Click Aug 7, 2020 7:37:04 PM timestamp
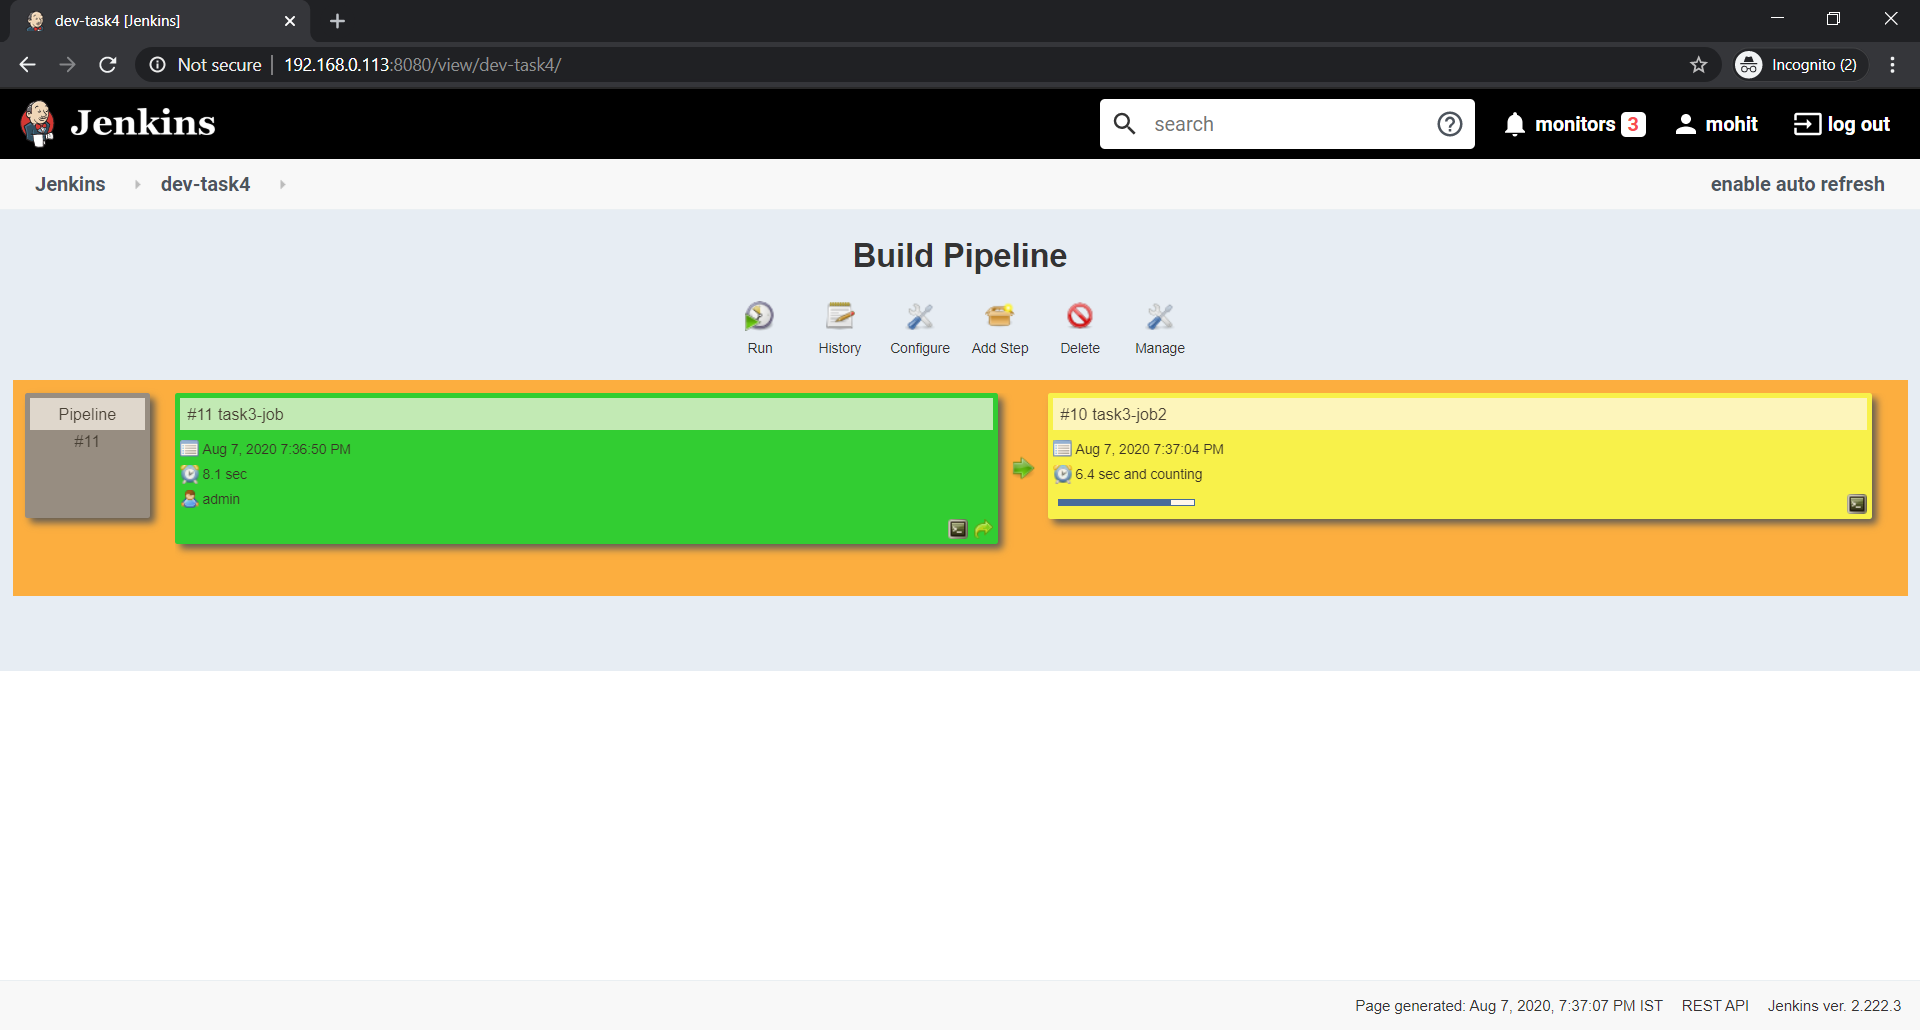The height and width of the screenshot is (1030, 1920). 1149,449
